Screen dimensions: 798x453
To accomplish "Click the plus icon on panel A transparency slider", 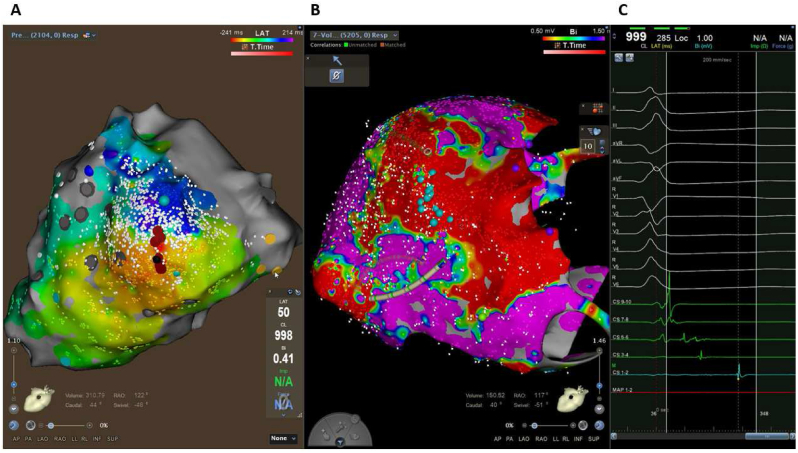I will (x=90, y=426).
